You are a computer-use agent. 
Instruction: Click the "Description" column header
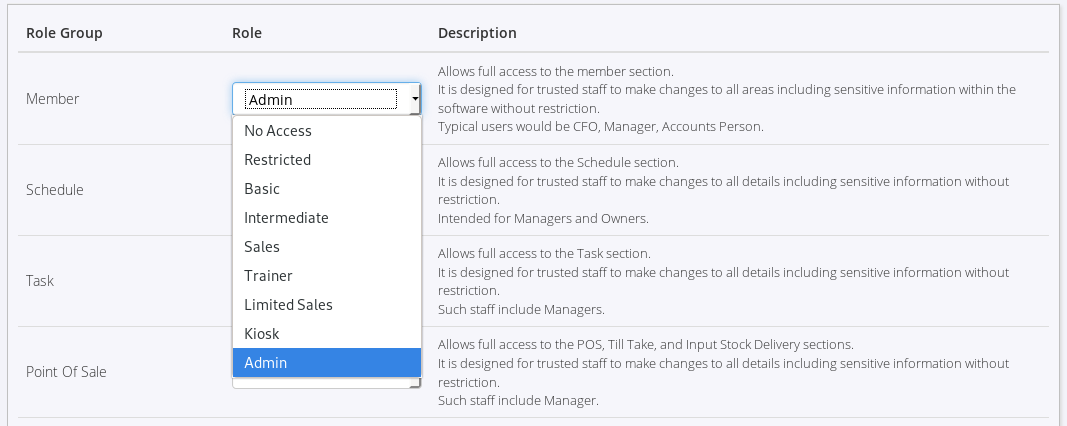click(477, 33)
